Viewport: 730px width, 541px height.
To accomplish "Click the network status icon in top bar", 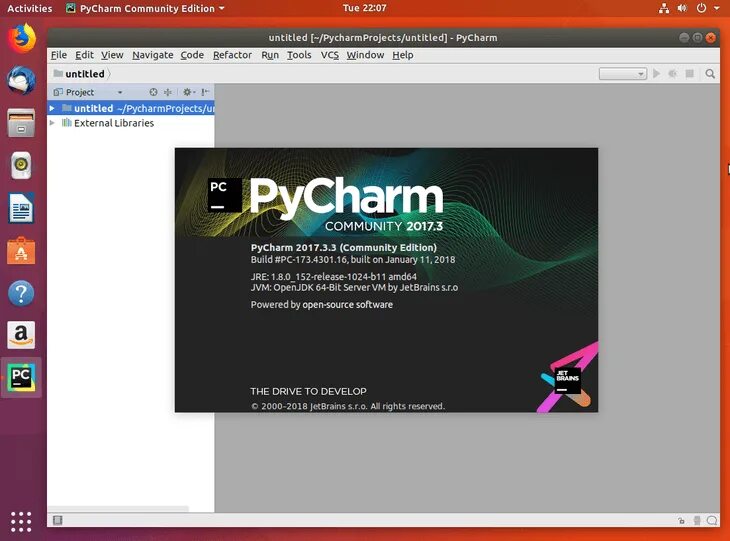I will [x=663, y=8].
